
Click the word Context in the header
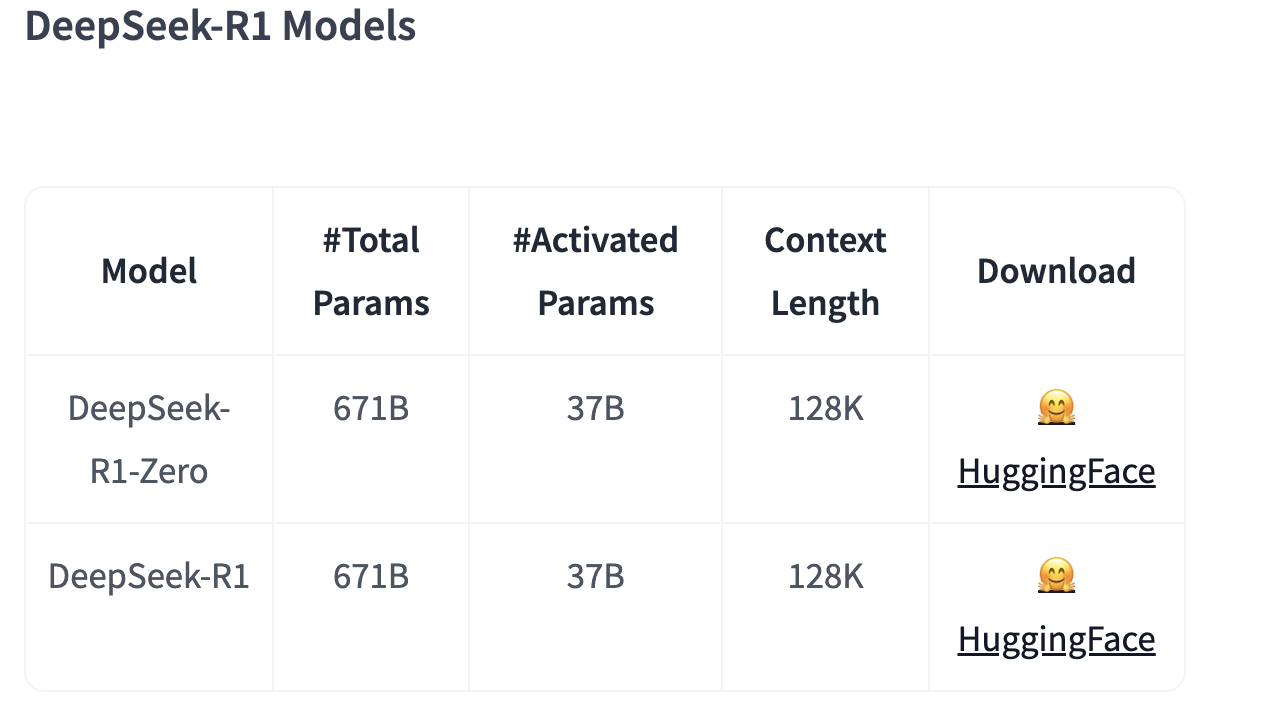point(825,240)
